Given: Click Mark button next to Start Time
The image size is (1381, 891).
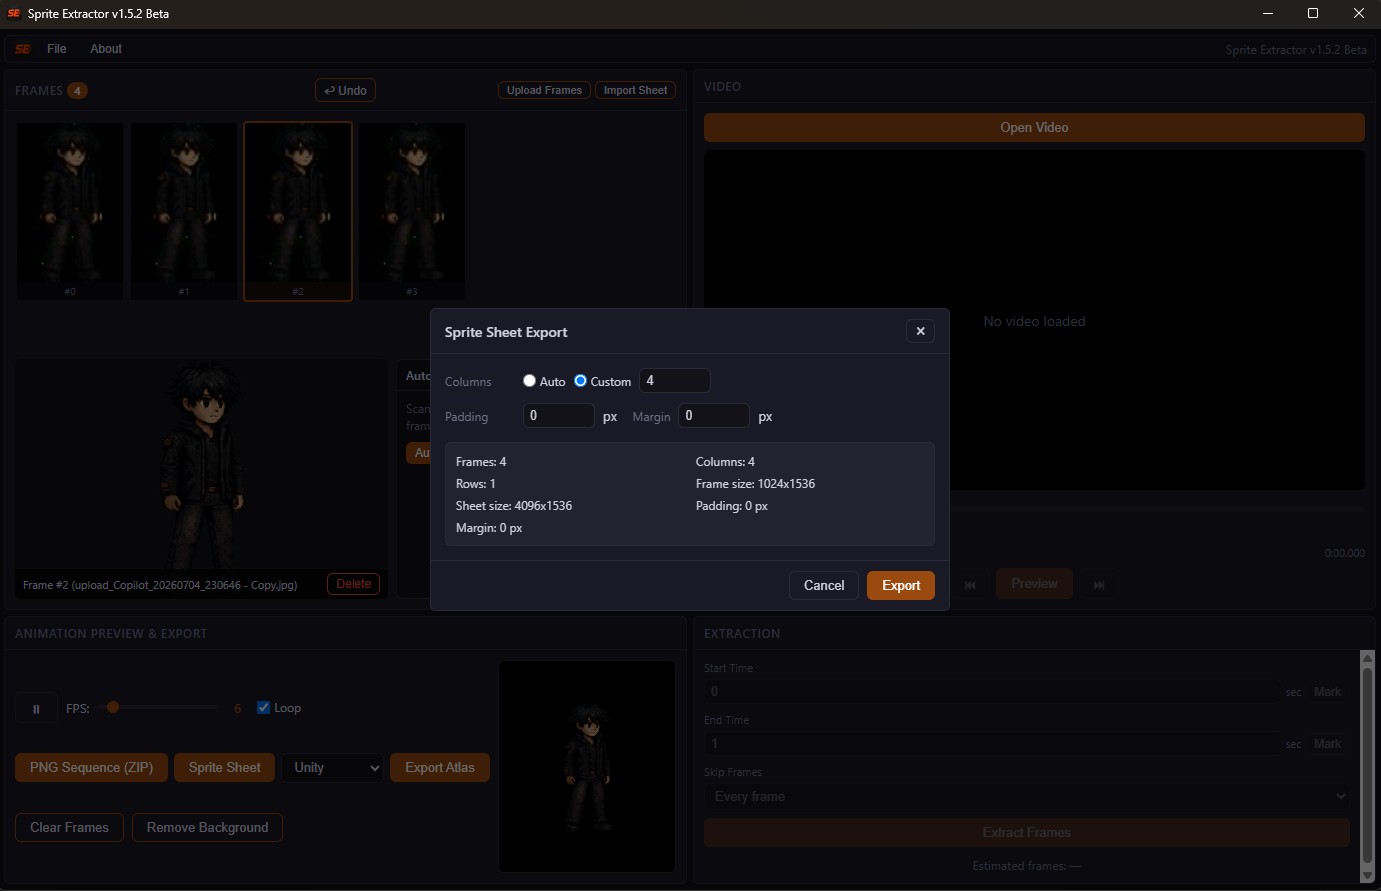Looking at the screenshot, I should pos(1327,692).
